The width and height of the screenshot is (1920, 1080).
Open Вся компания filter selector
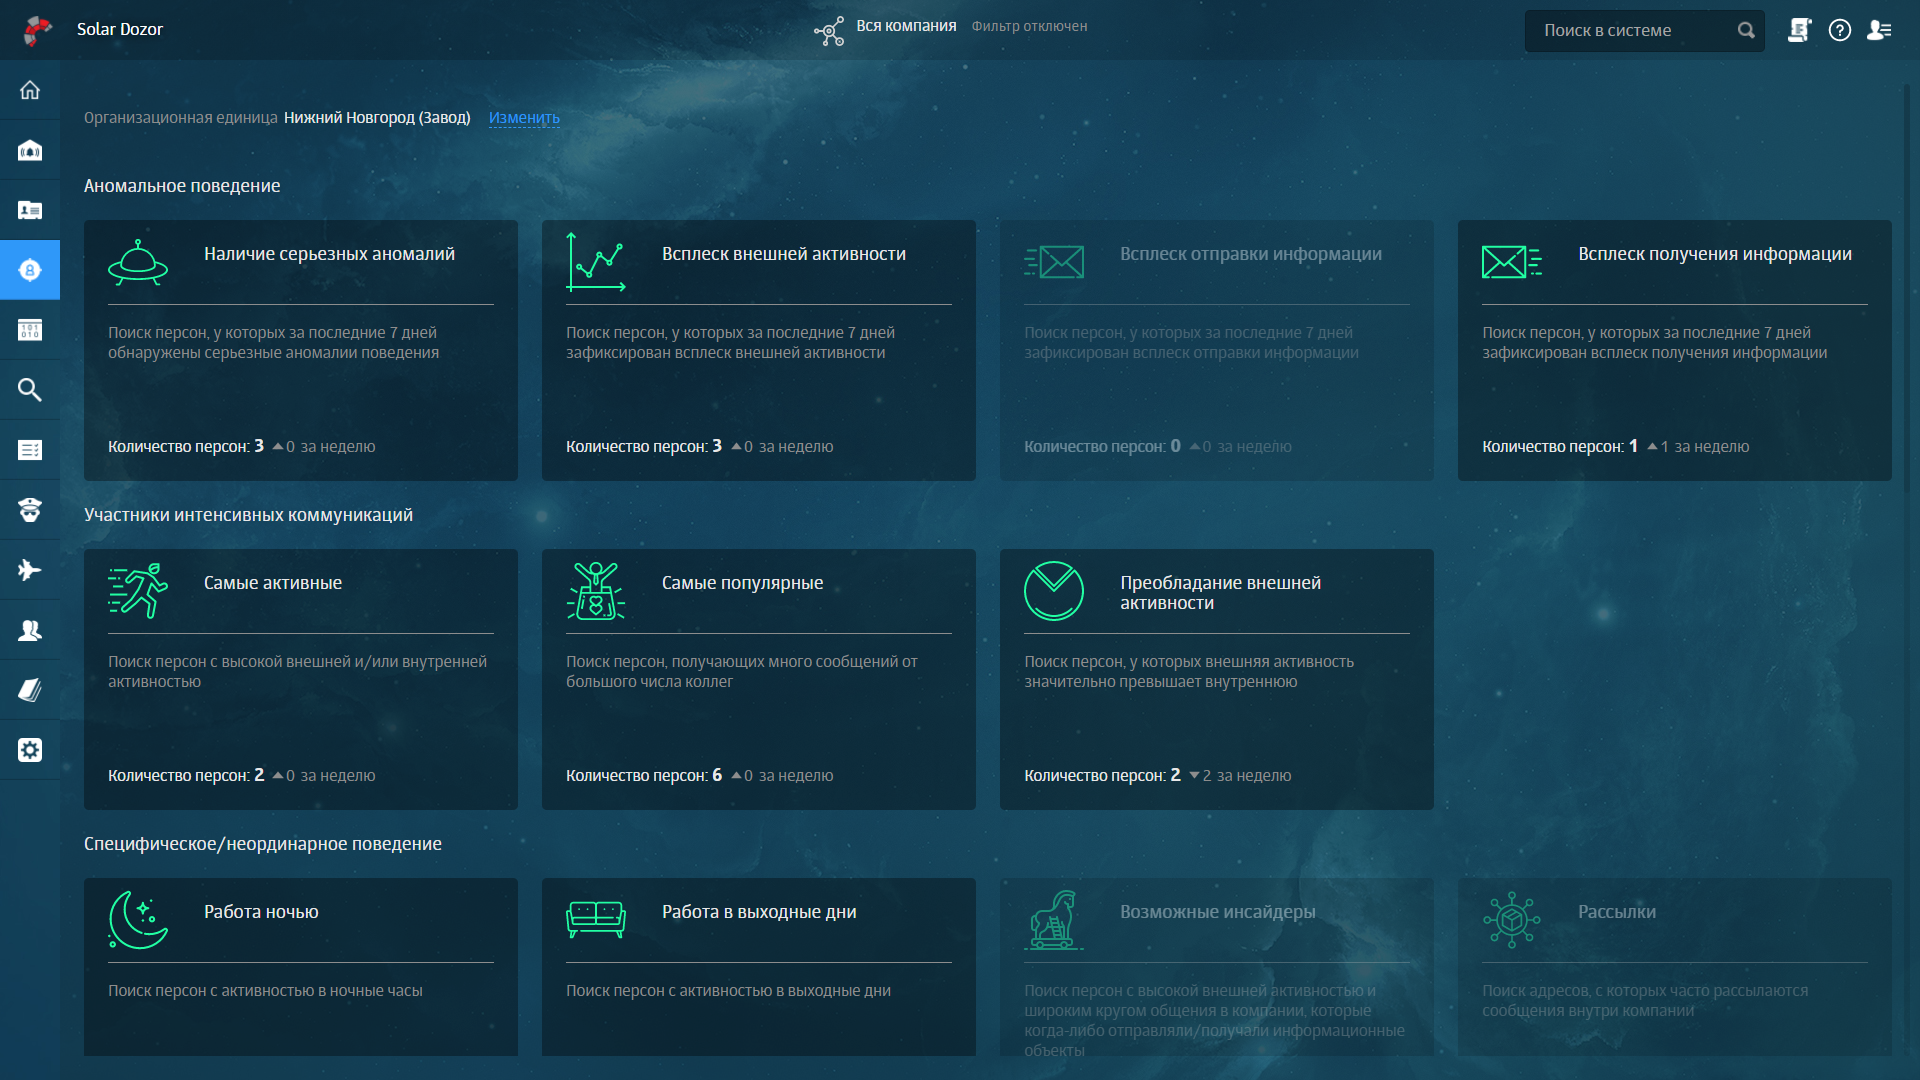[x=906, y=26]
